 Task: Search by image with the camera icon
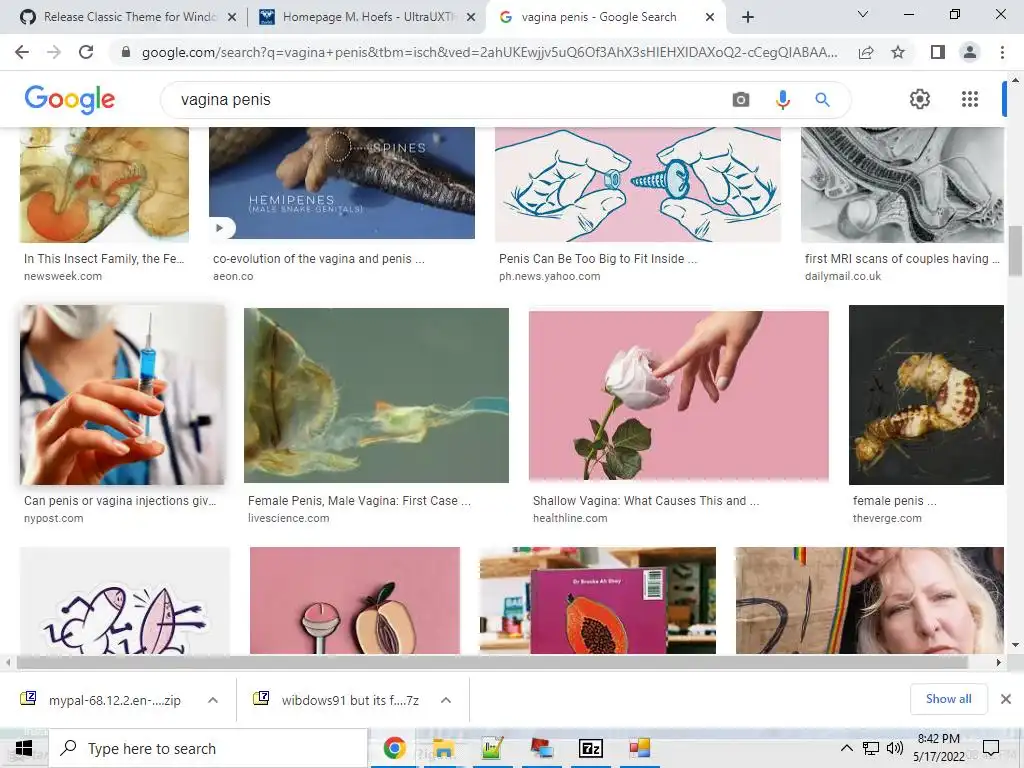[x=741, y=99]
